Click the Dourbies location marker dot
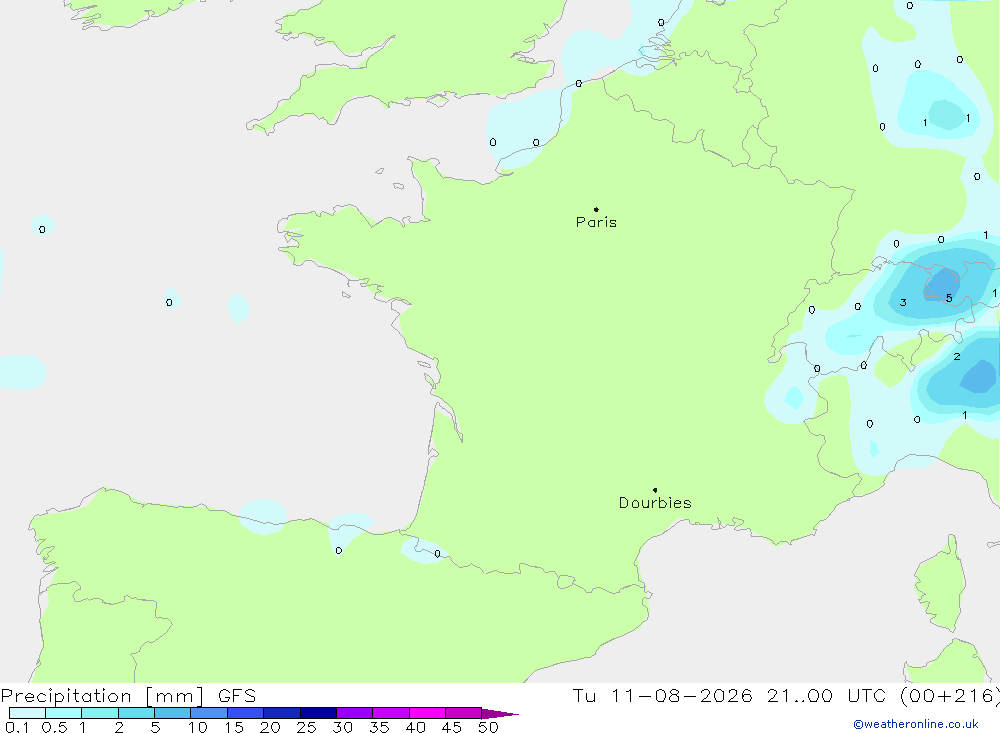1000x733 pixels. (x=655, y=490)
